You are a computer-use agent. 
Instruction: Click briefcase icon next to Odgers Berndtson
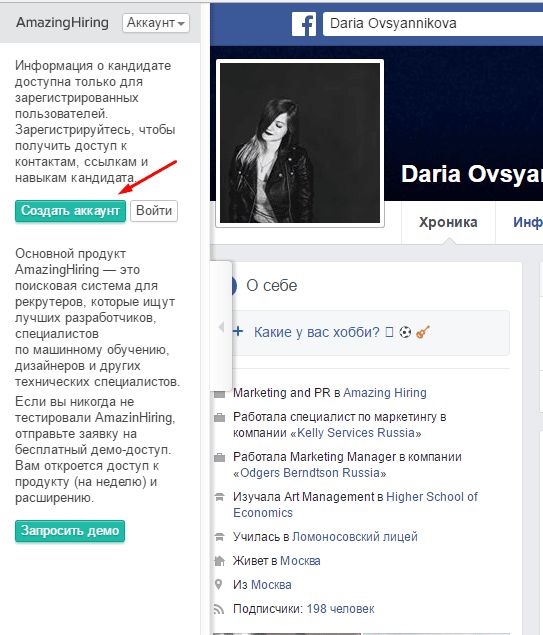click(219, 458)
